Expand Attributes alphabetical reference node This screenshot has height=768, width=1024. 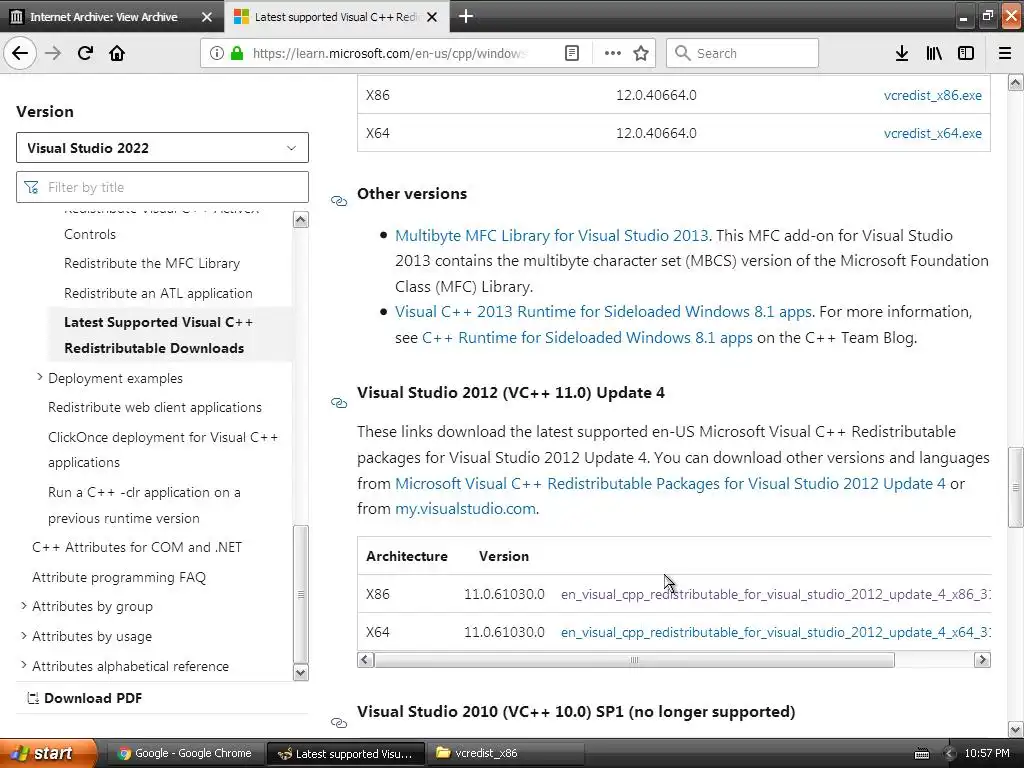click(24, 665)
